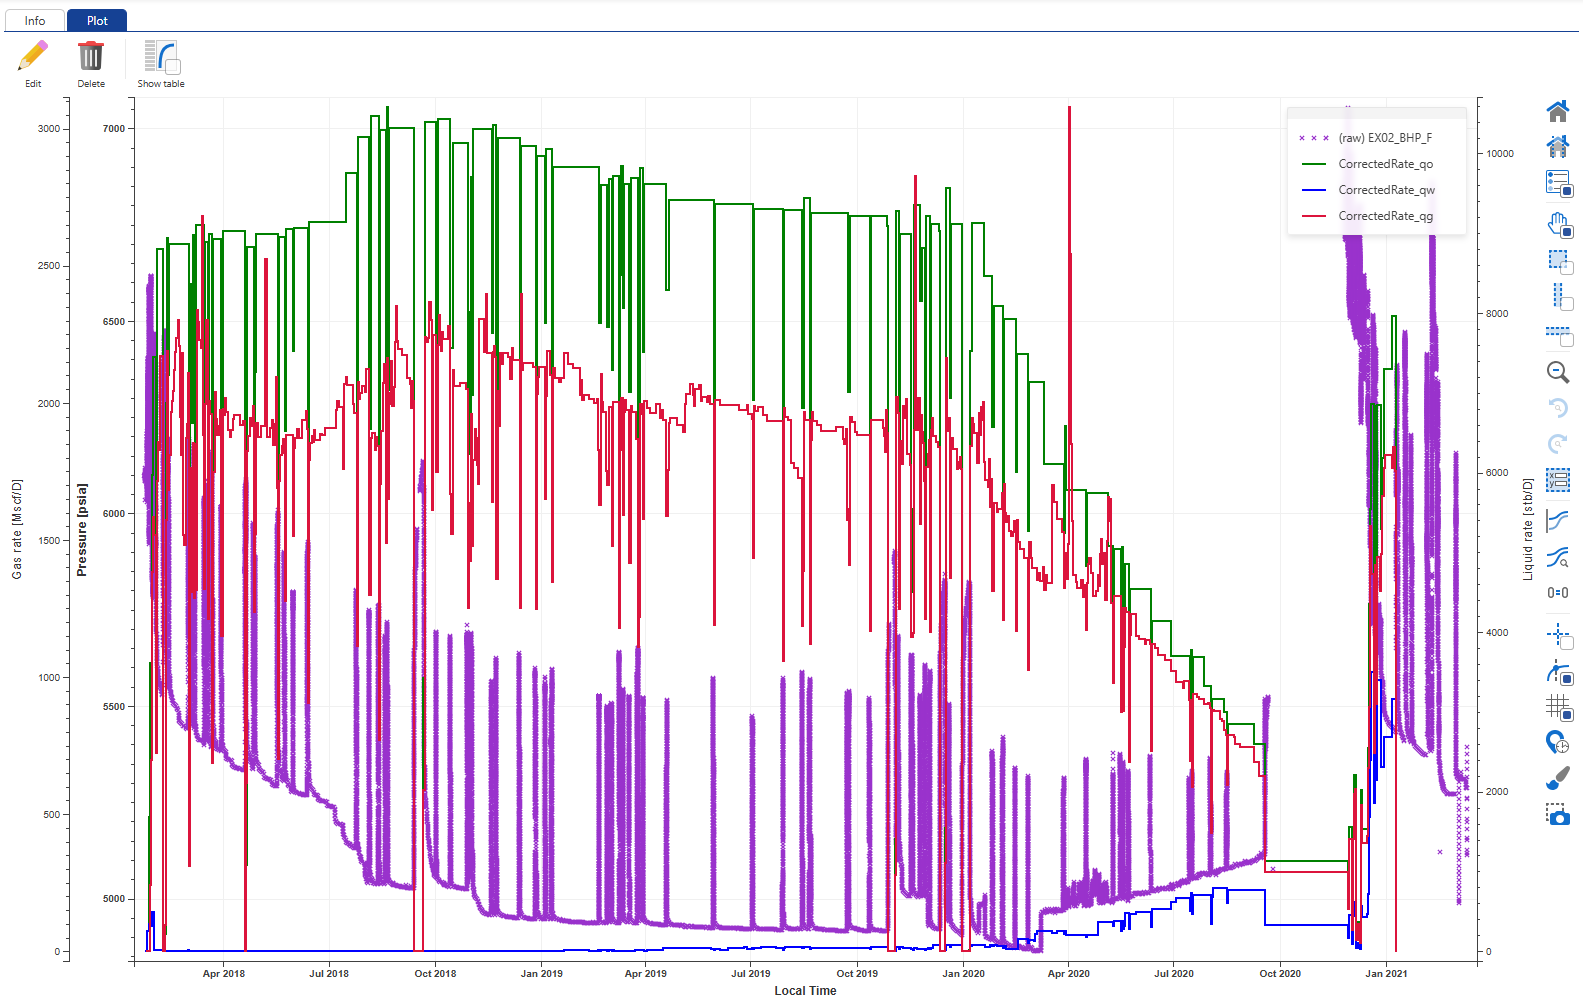Click the Home reset view icon
This screenshot has width=1583, height=1008.
coord(1557,111)
